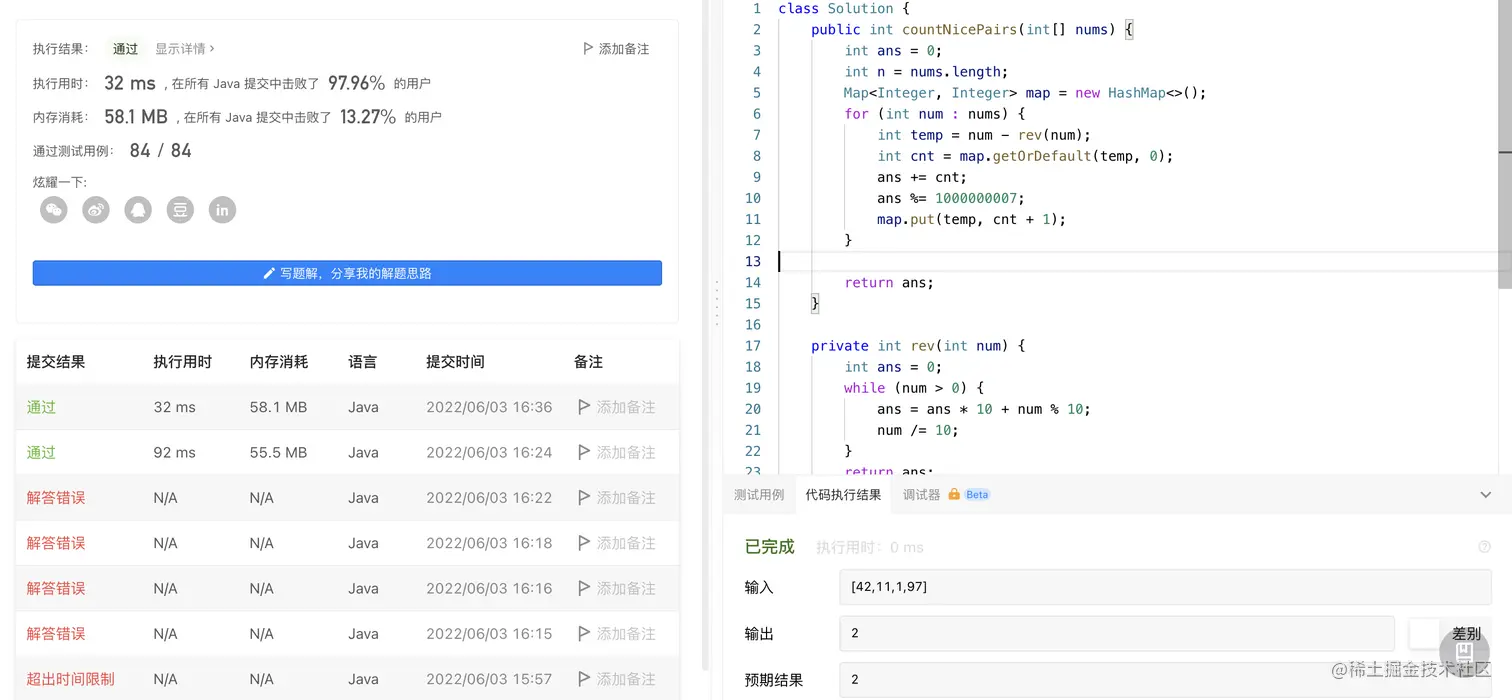Image resolution: width=1512 pixels, height=700 pixels.
Task: Open 解答错误 submission from 16:15
Action: tap(56, 633)
